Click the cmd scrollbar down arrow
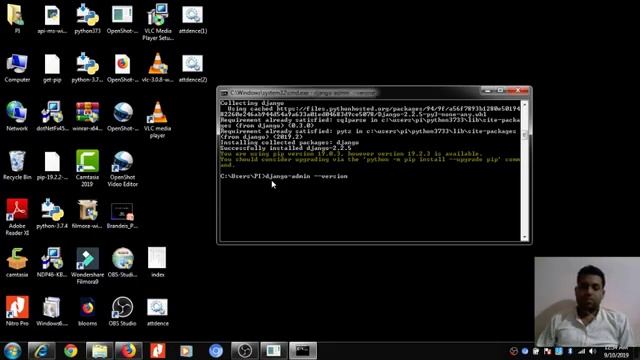 point(524,237)
